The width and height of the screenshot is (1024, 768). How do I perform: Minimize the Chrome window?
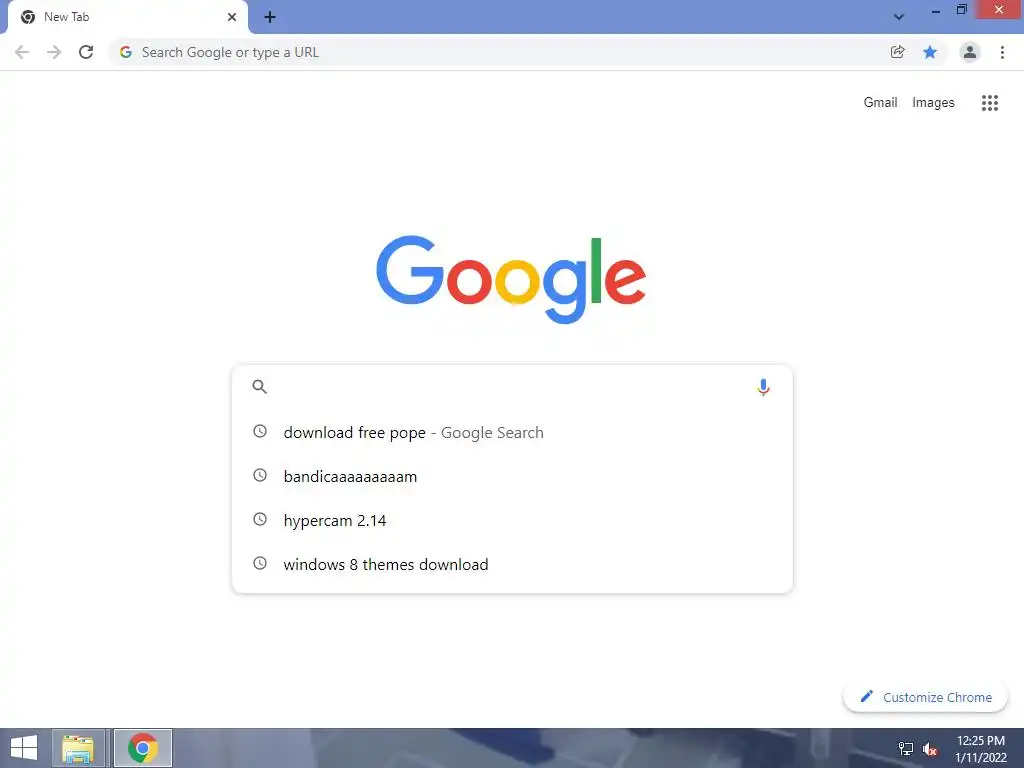(936, 11)
